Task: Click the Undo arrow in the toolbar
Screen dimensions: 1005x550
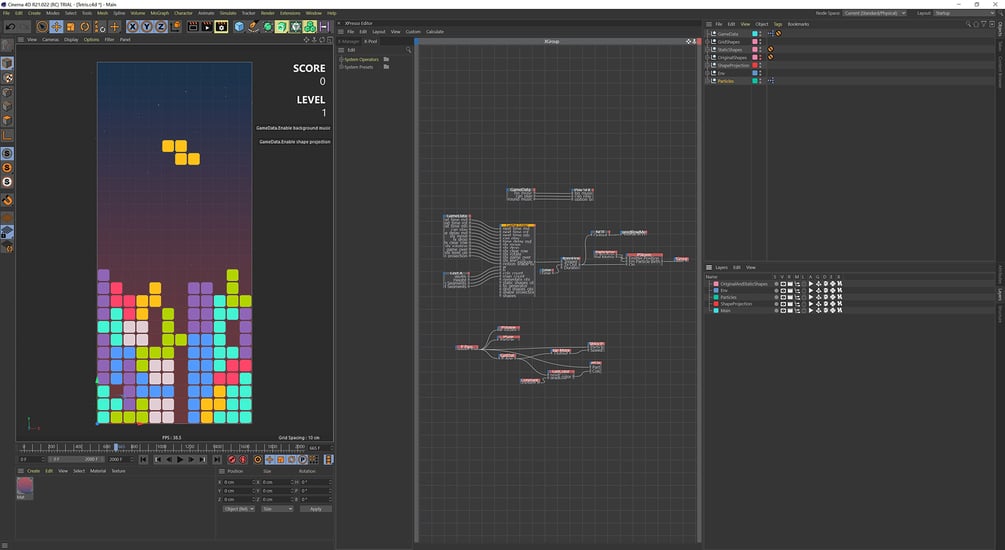Action: point(11,27)
